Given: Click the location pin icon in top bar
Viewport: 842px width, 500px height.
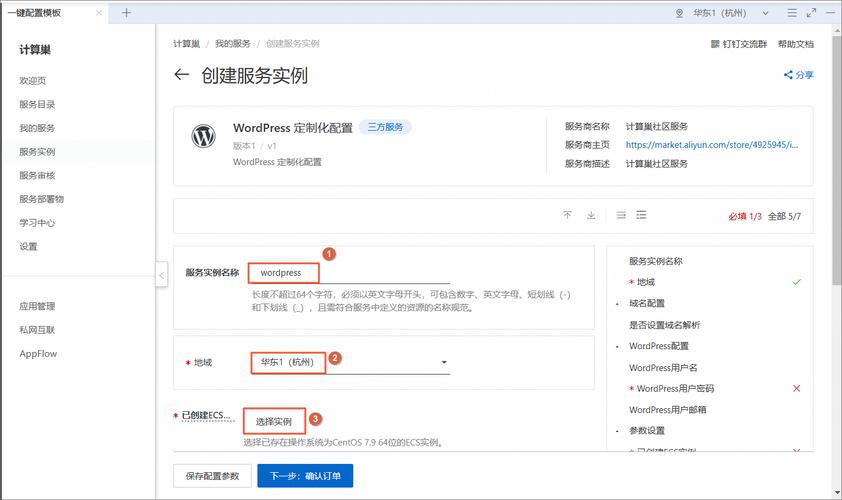Looking at the screenshot, I should pos(679,13).
